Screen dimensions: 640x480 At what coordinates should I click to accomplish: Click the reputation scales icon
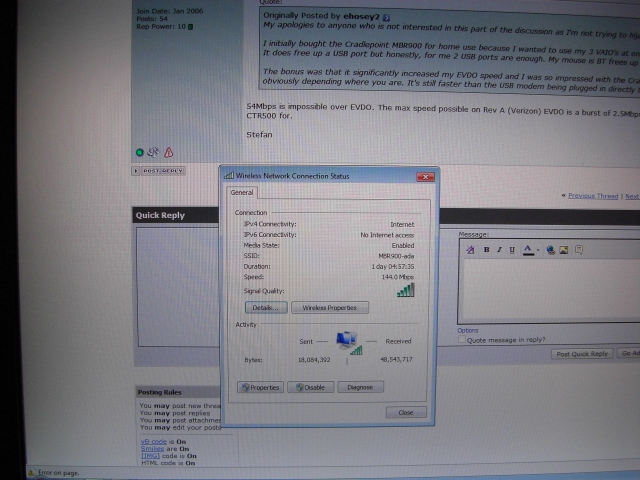tap(153, 153)
